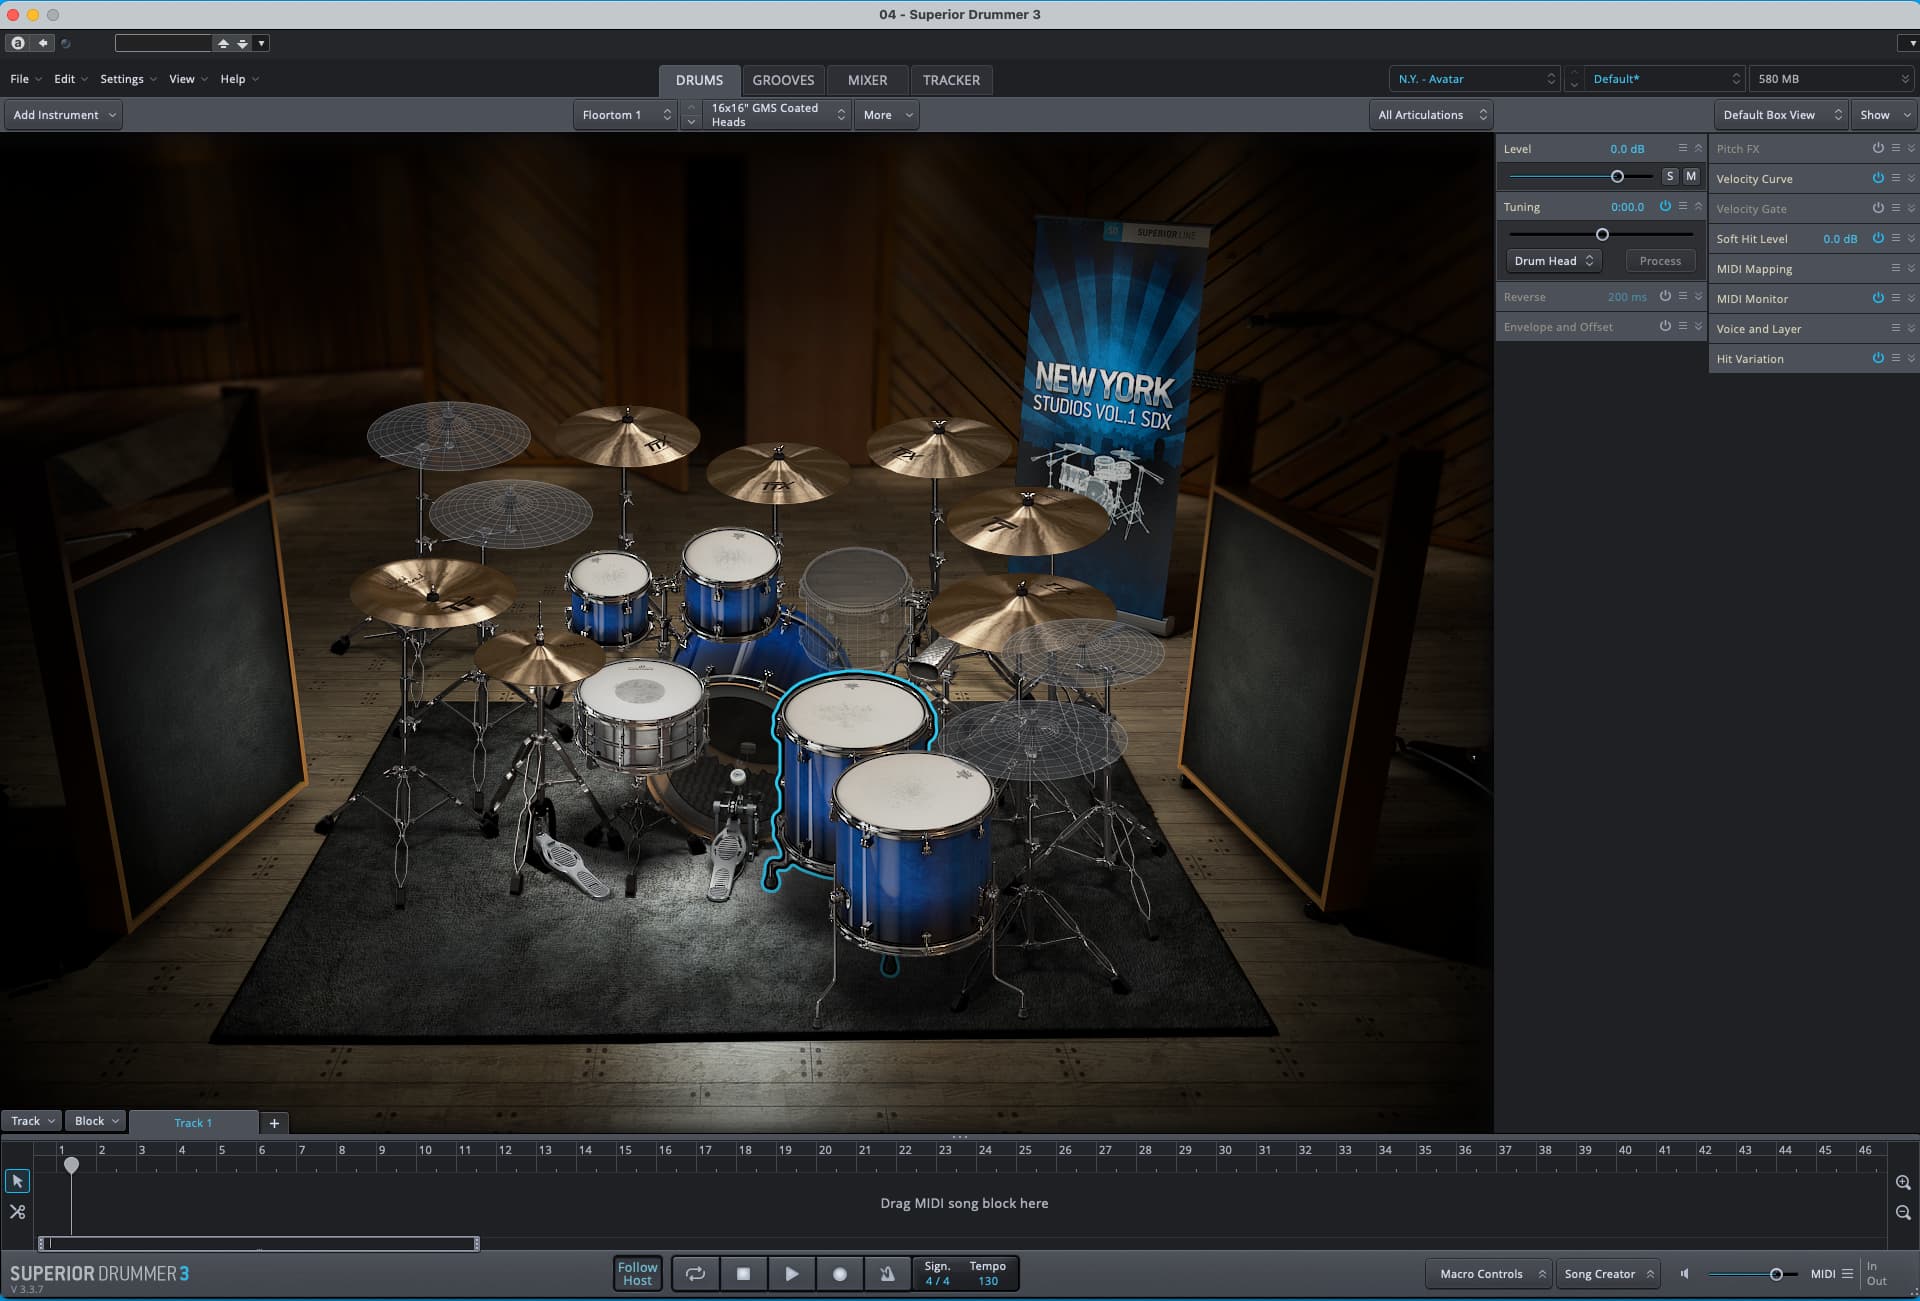Toggle loop playback in transport bar

[x=695, y=1273]
